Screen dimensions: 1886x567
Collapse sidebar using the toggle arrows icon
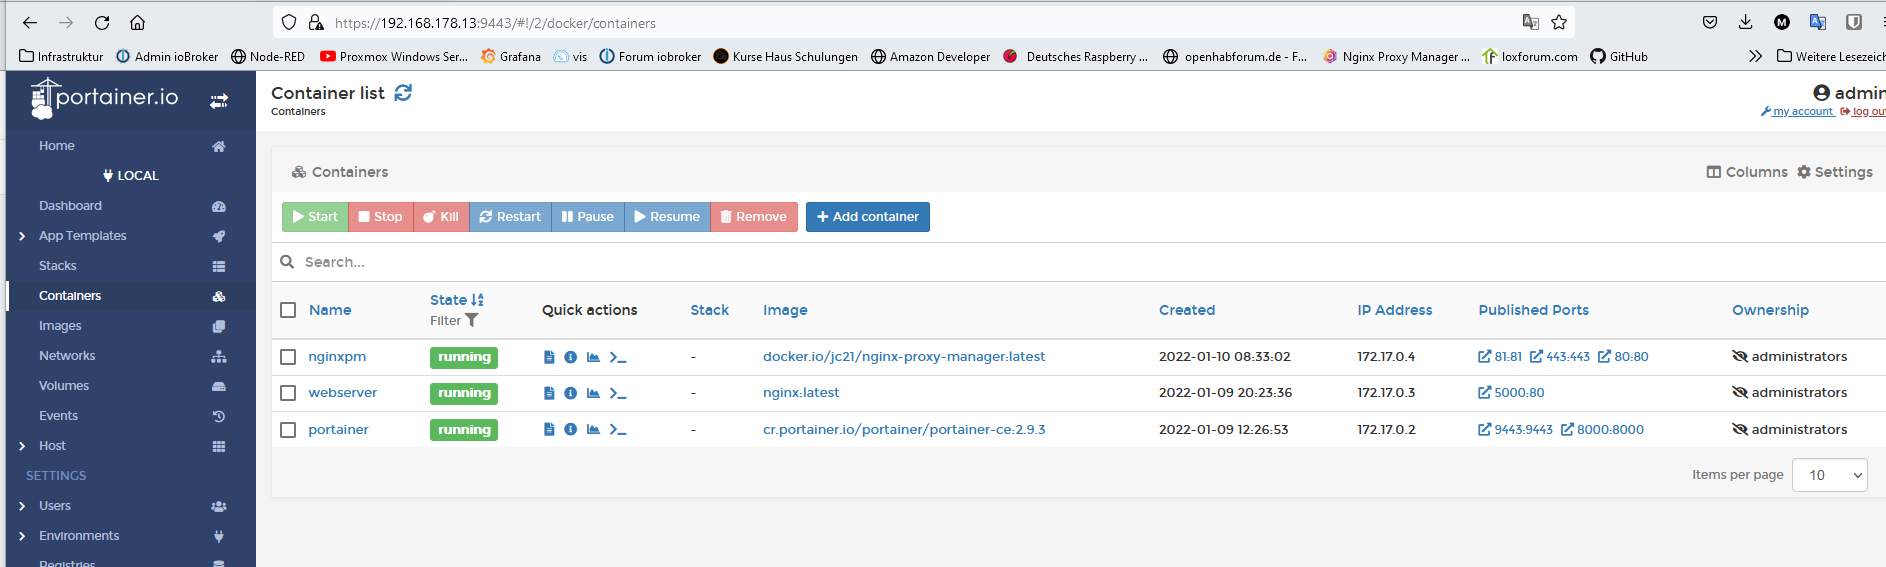pos(219,100)
